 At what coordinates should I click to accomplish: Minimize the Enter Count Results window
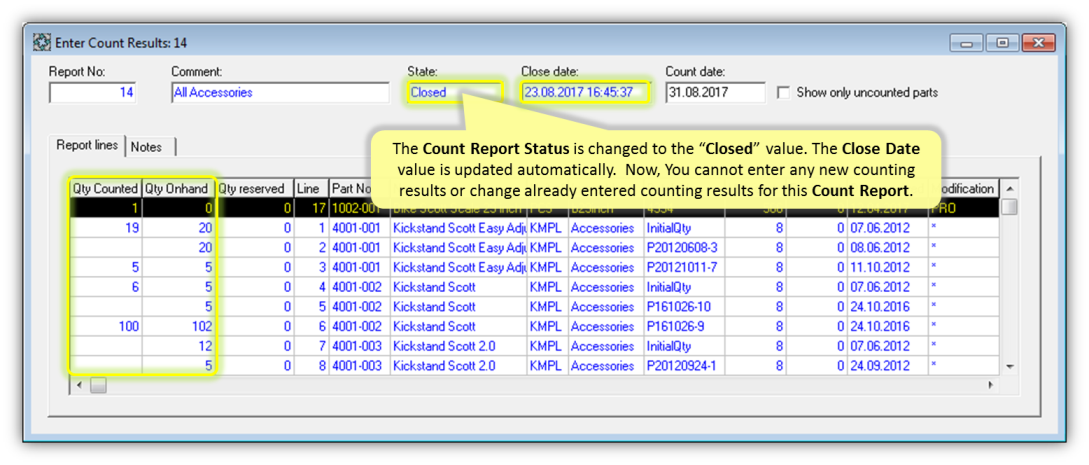coord(966,43)
